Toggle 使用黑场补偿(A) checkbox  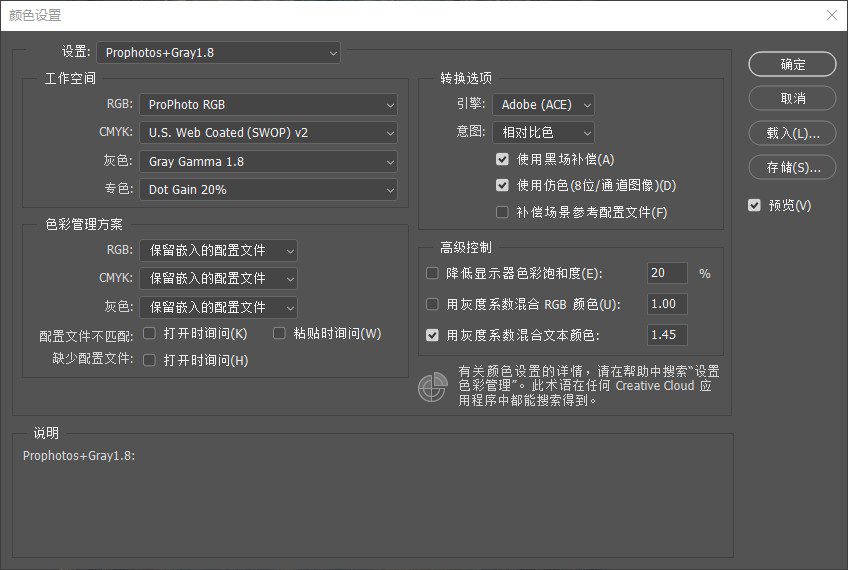click(x=502, y=159)
